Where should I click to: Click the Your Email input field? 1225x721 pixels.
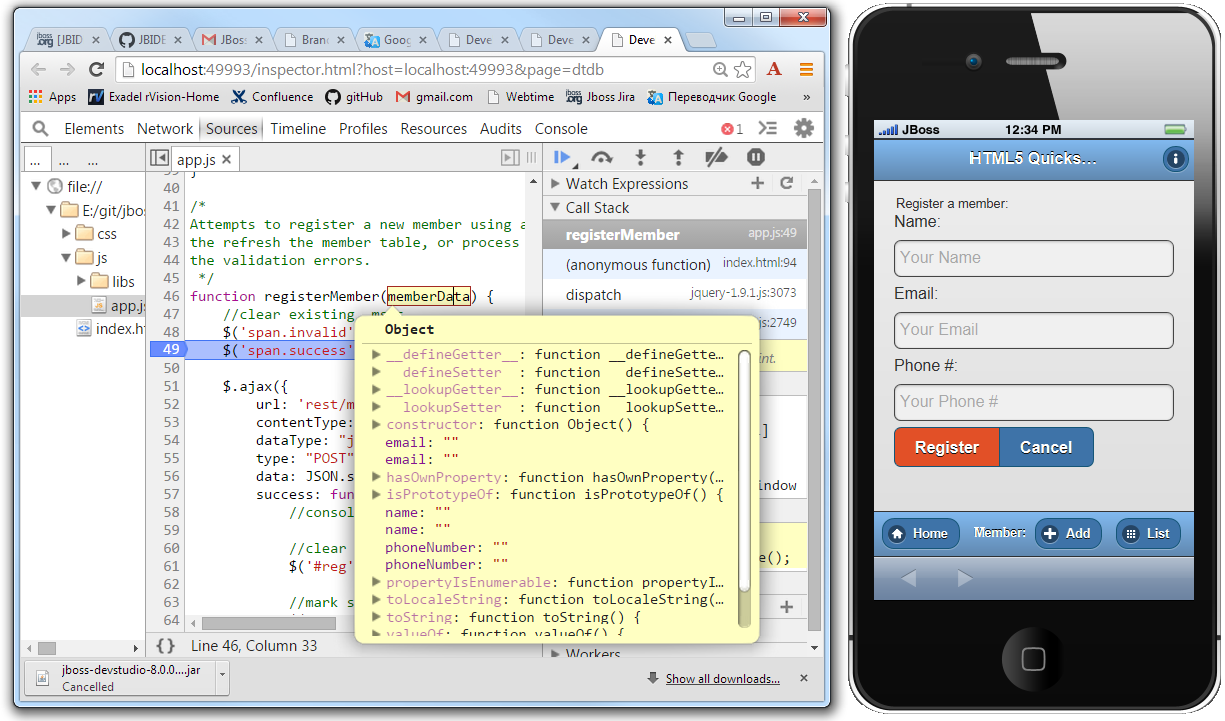pos(1033,330)
